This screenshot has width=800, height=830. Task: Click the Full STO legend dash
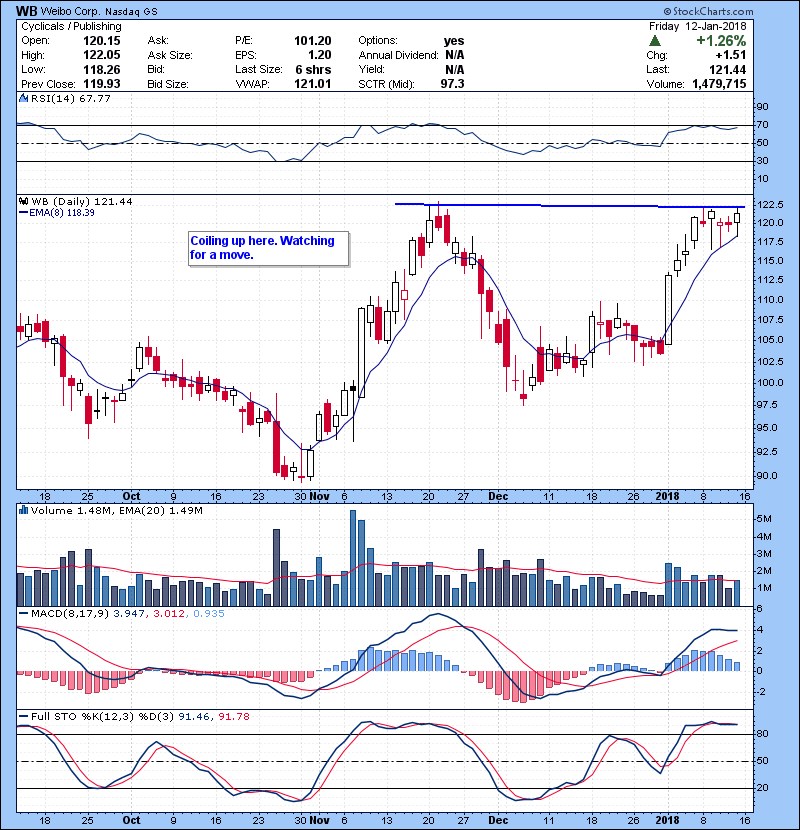23,717
